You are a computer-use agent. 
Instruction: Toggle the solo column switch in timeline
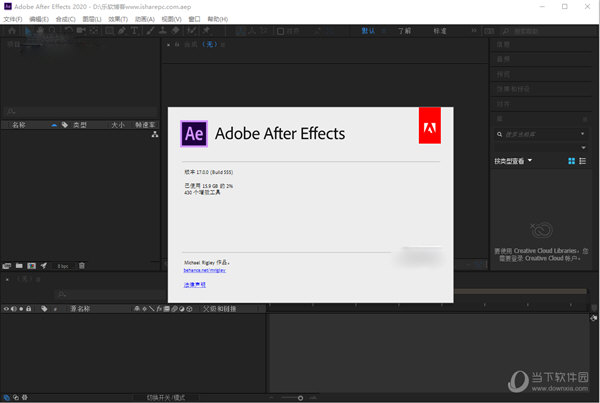click(21, 309)
